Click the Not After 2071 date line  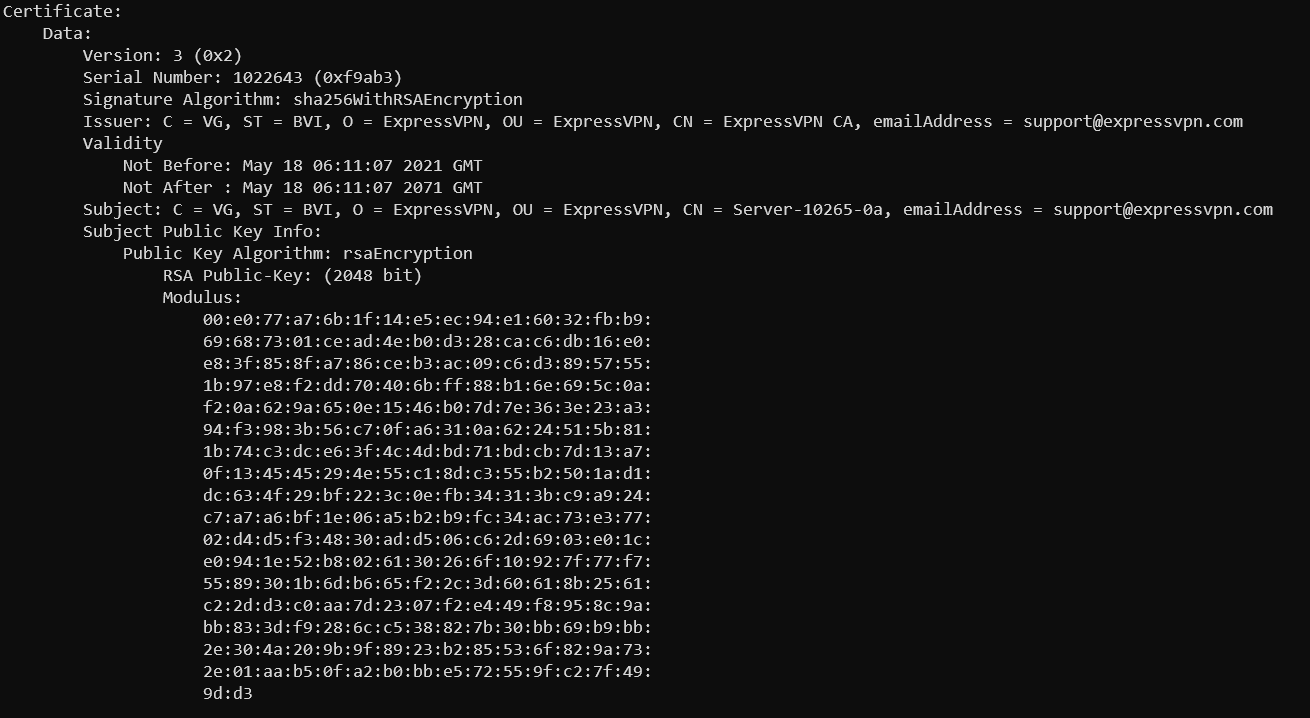tap(302, 187)
